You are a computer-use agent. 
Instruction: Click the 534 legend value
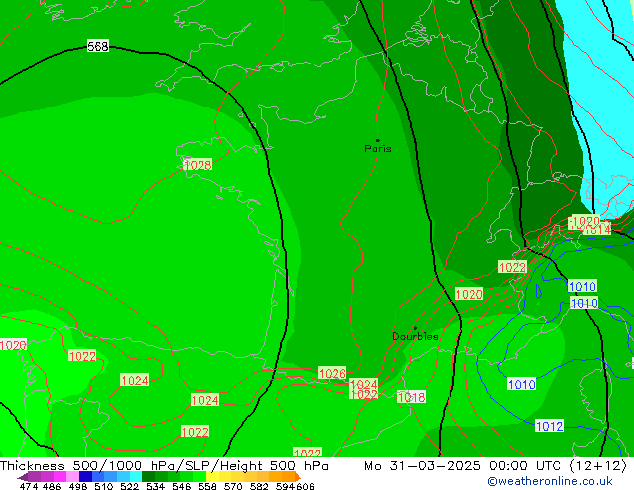155,486
